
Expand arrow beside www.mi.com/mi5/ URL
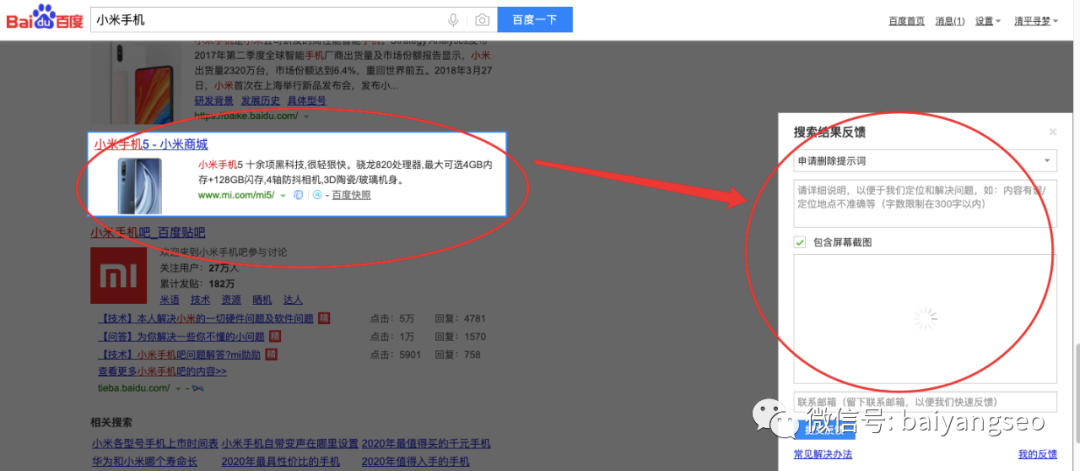tap(282, 196)
